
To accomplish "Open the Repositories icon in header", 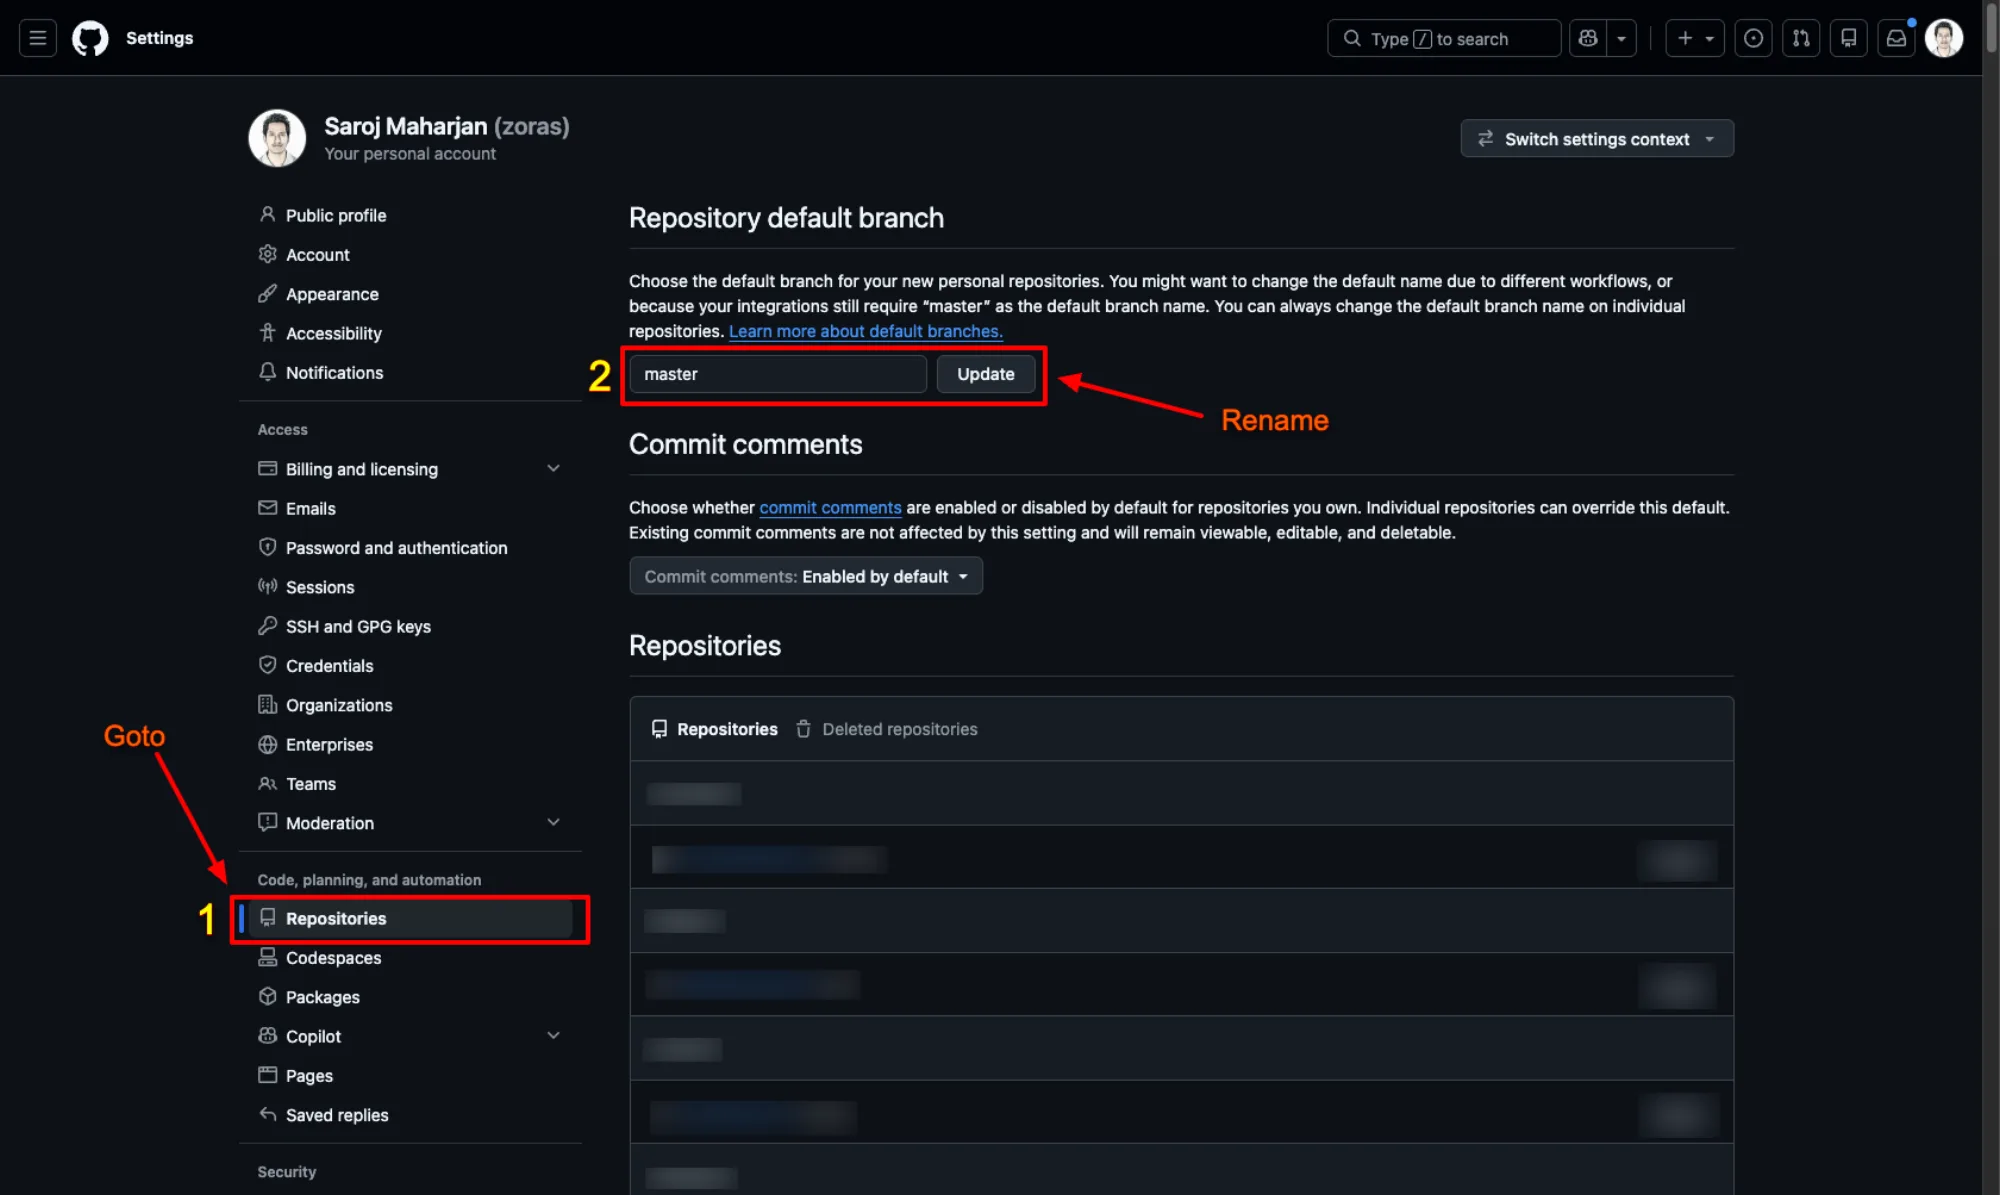I will click(1849, 38).
